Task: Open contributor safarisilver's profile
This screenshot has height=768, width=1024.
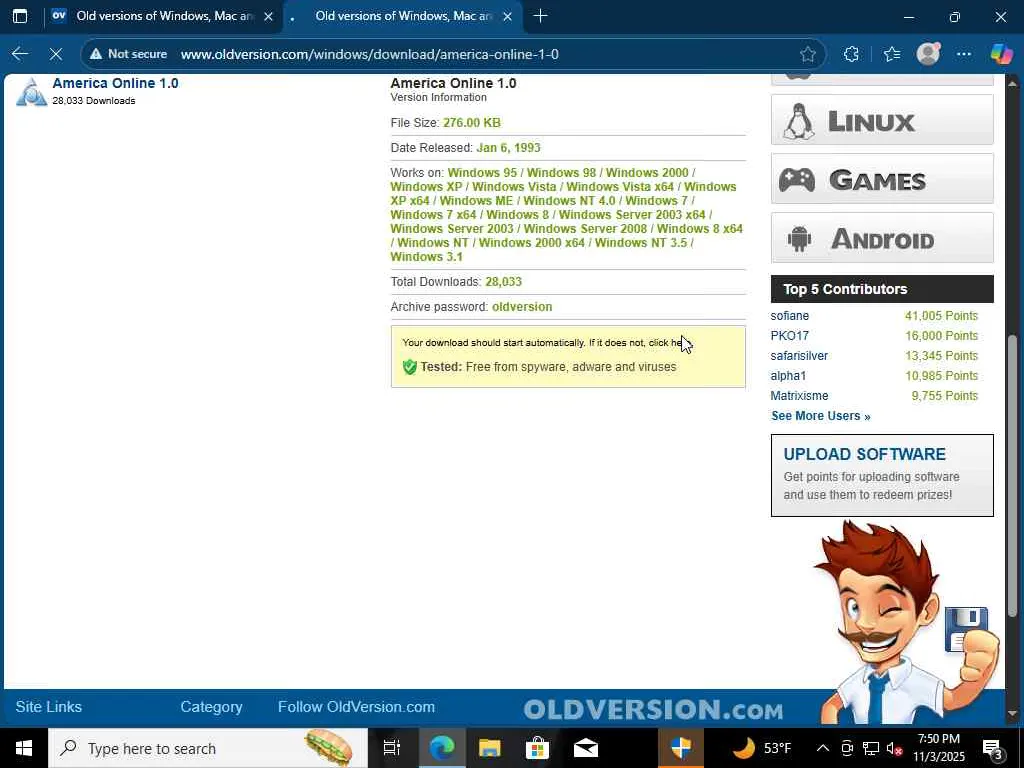Action: 799,356
